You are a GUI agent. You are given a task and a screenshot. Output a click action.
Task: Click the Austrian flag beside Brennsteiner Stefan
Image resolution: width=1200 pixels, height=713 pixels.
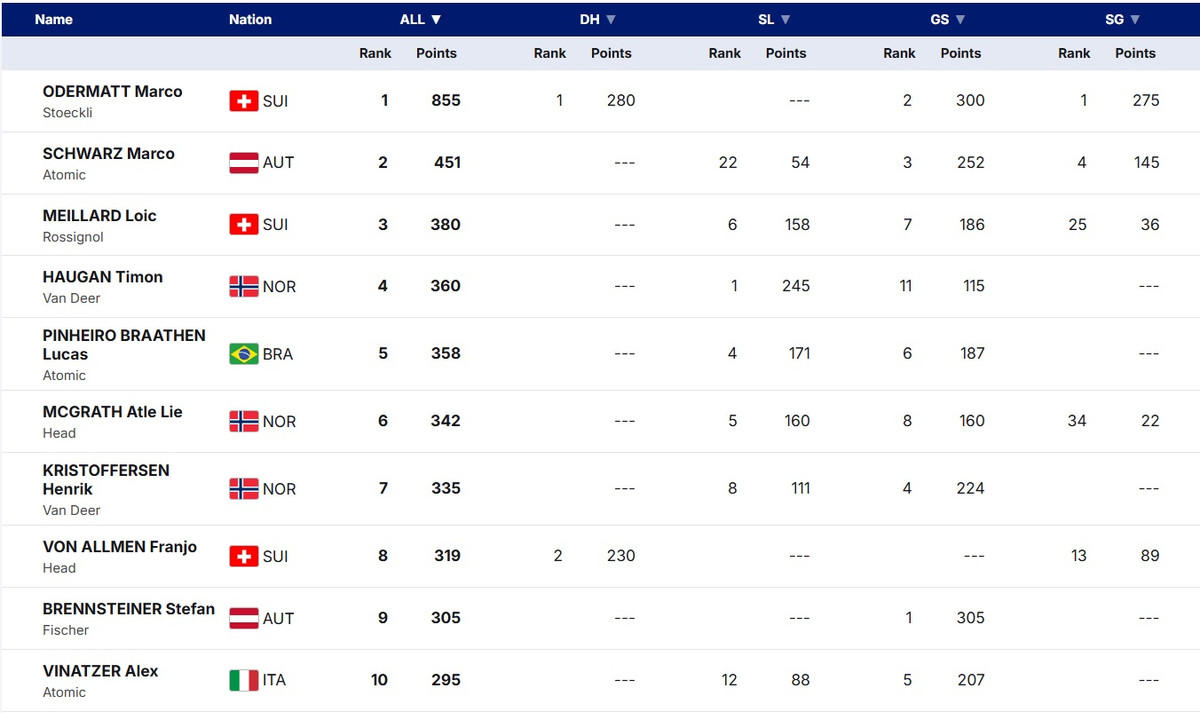pos(244,618)
